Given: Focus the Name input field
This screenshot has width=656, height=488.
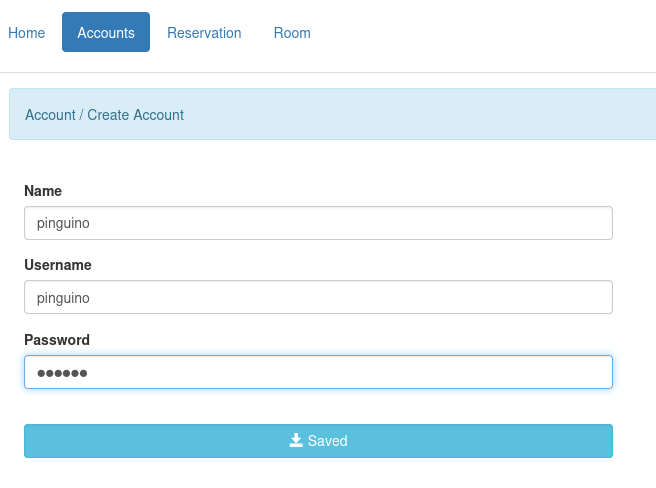Looking at the screenshot, I should point(318,223).
